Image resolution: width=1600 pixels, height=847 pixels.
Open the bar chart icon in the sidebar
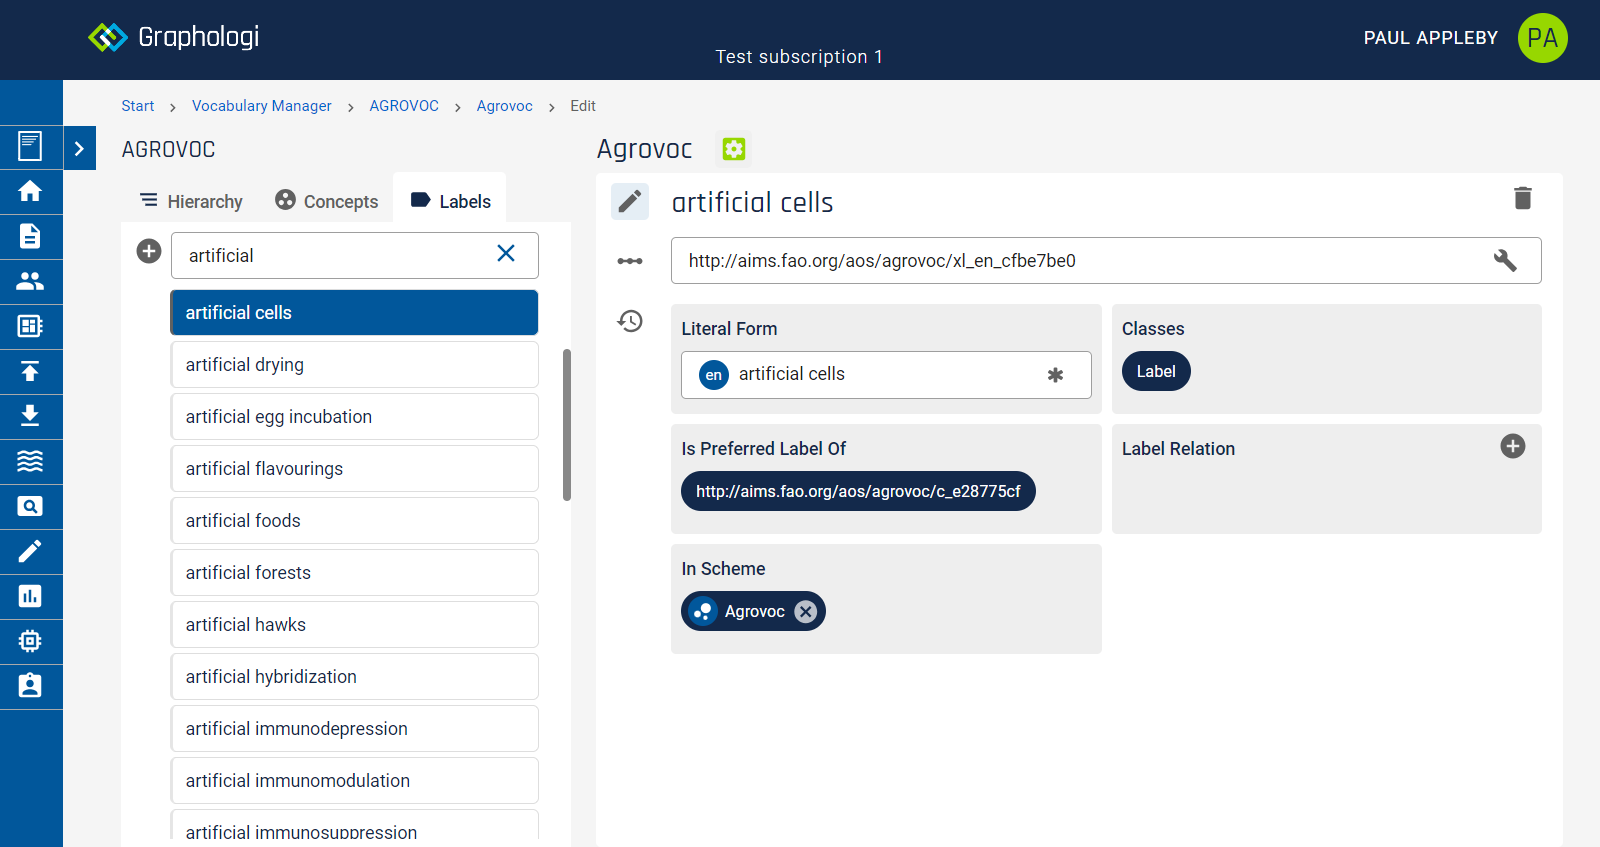[x=30, y=596]
